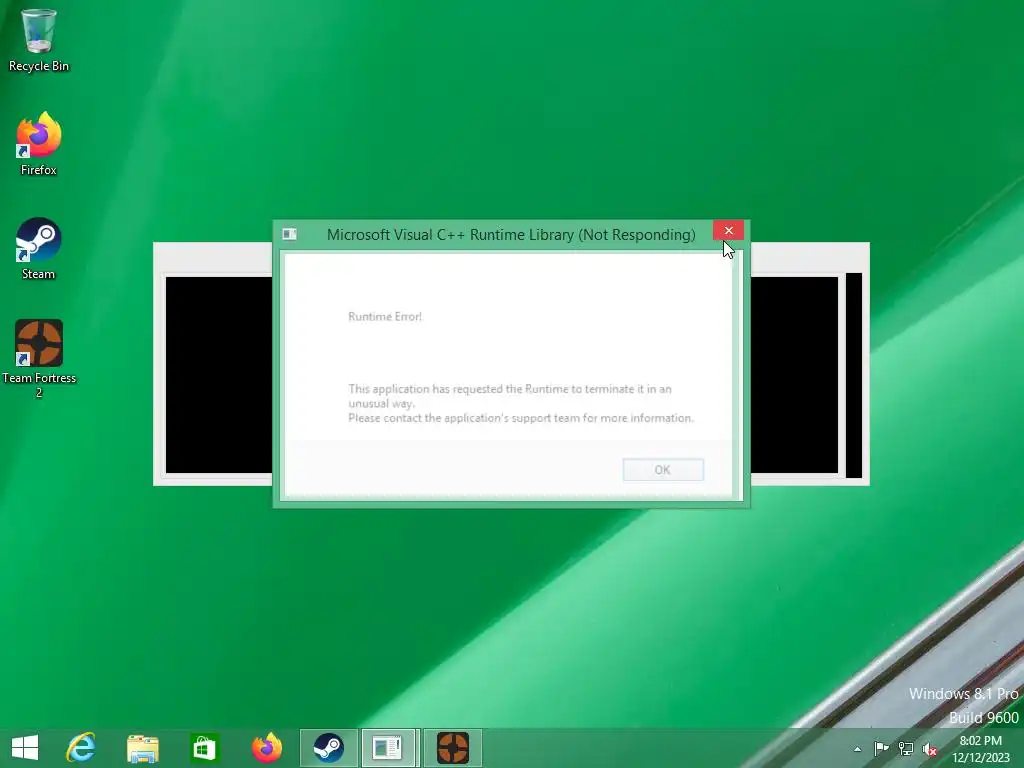Click the dialog's title bar system icon
1024x768 pixels.
click(289, 234)
